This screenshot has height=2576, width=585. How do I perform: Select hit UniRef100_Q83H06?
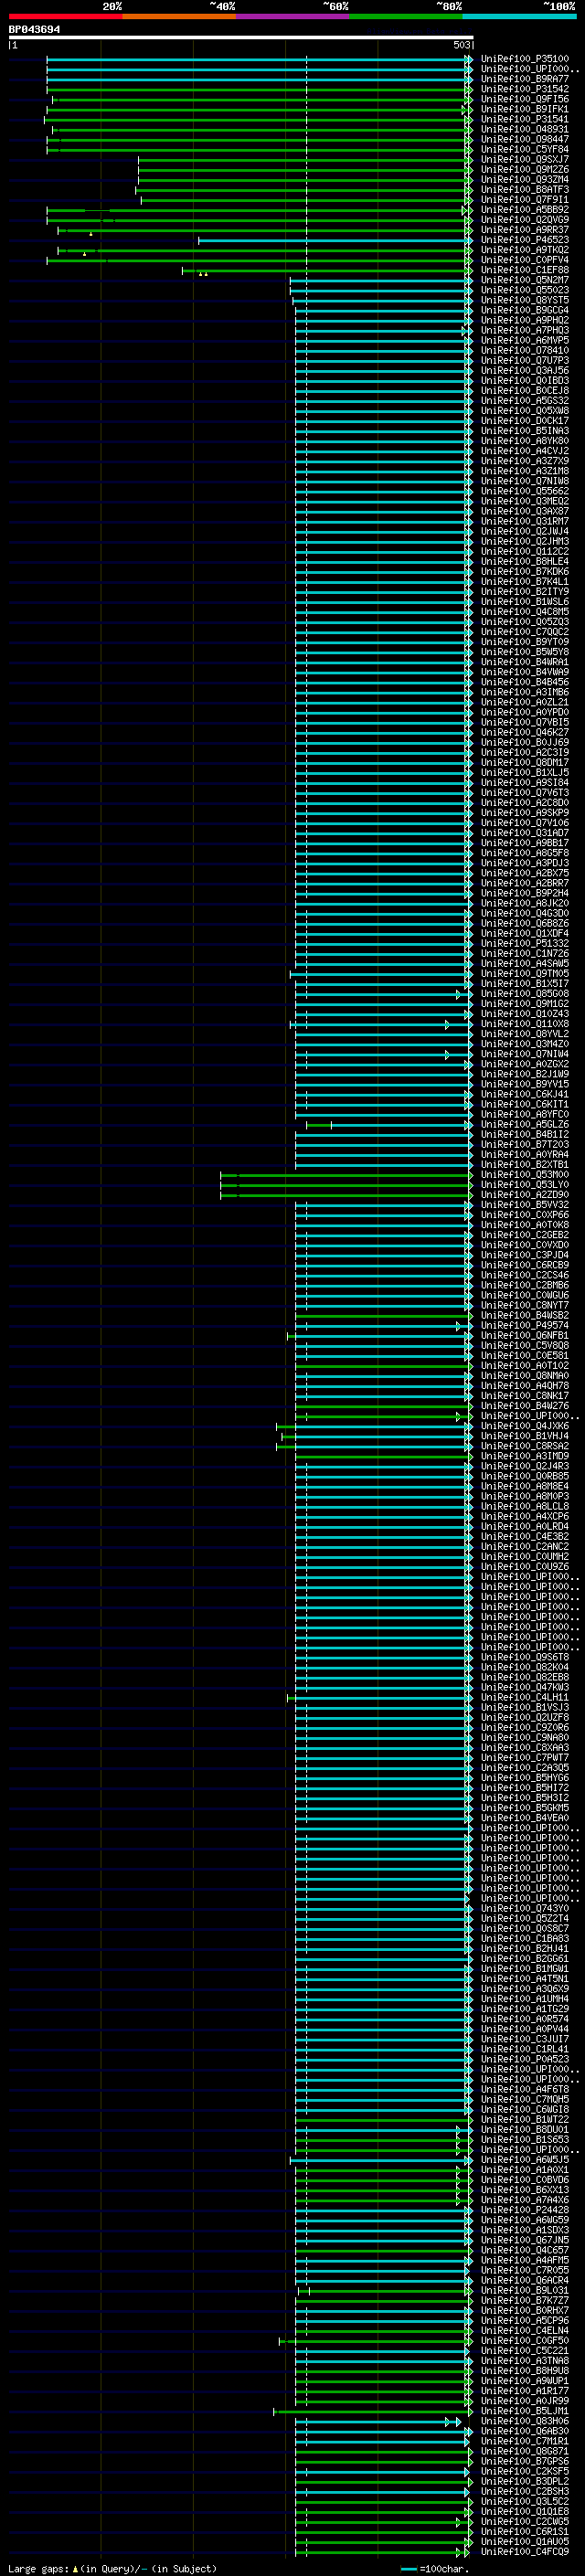tap(525, 2420)
